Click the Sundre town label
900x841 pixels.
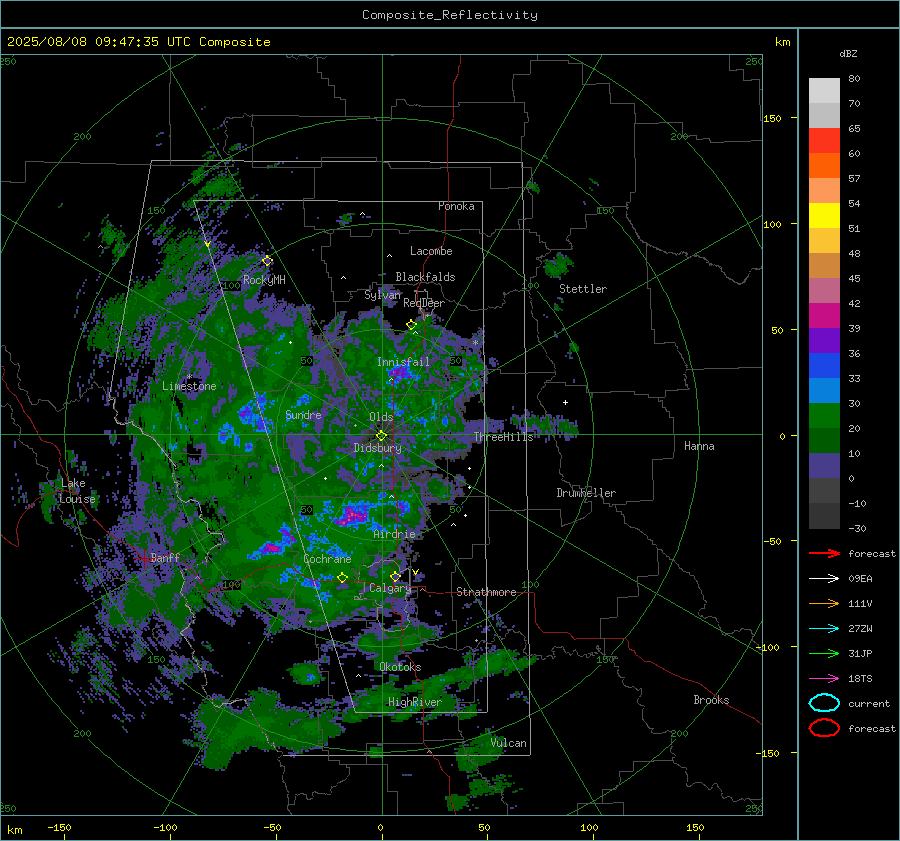[x=303, y=414]
